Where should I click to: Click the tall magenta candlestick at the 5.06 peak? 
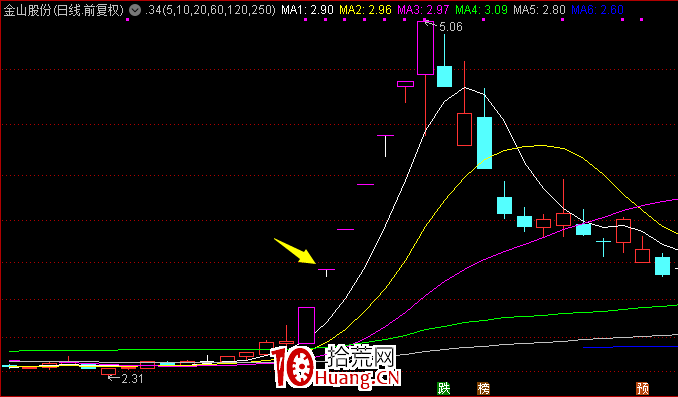pos(425,48)
